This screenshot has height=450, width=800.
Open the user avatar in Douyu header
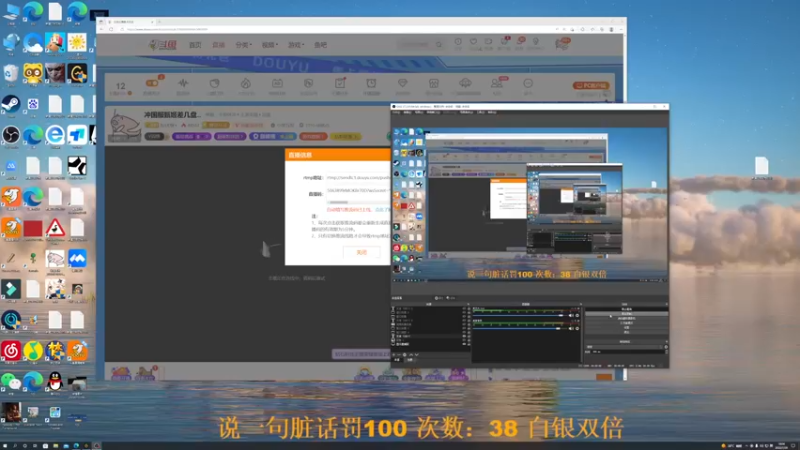click(x=562, y=44)
